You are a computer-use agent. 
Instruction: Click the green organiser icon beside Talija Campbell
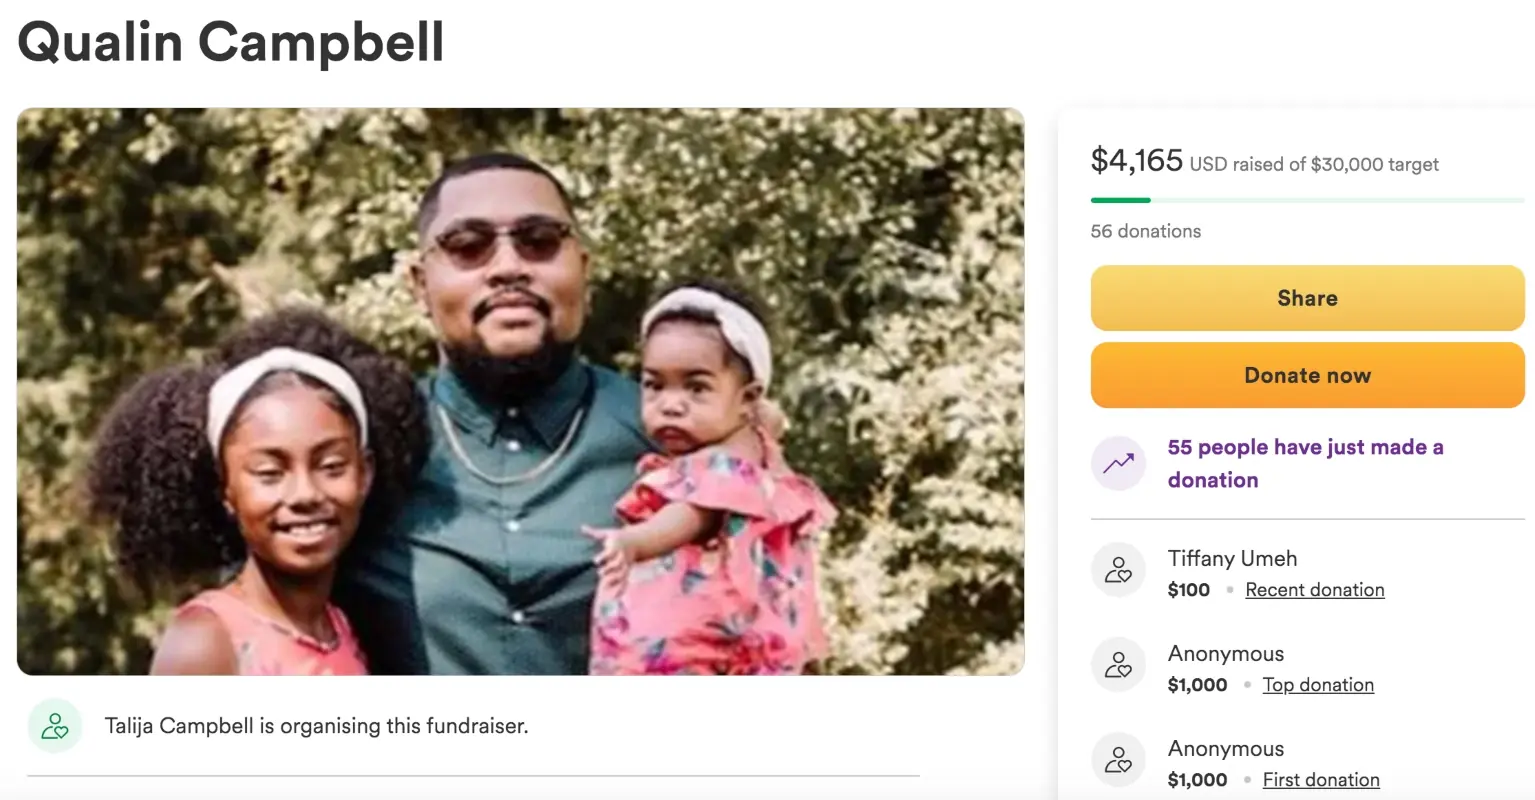pyautogui.click(x=55, y=726)
